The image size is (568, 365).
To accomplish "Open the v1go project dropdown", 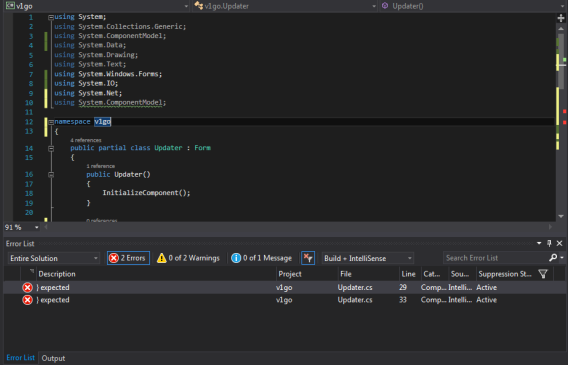I will tap(97, 6).
